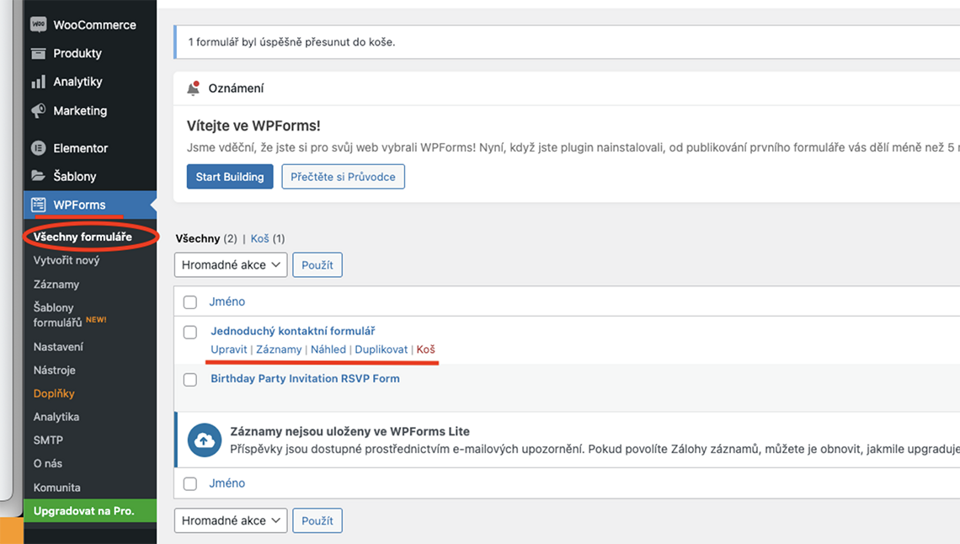Click Přečtěte si Průvodce button
The width and height of the screenshot is (960, 544).
point(343,177)
